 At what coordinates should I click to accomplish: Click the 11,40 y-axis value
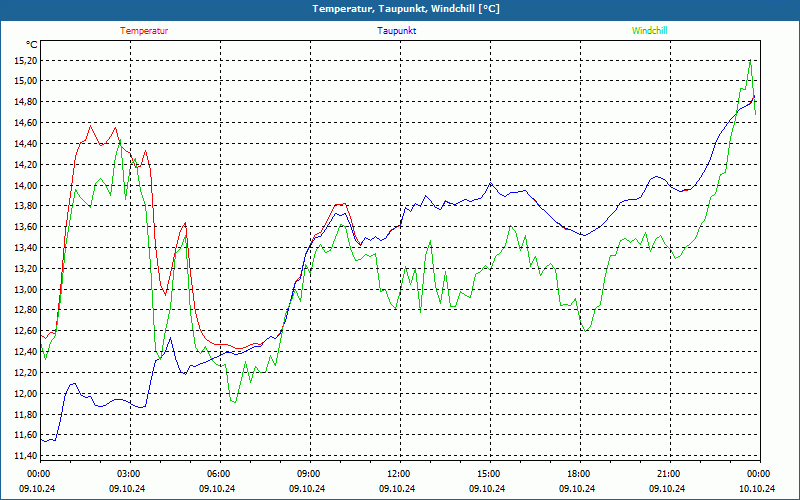(x=27, y=456)
